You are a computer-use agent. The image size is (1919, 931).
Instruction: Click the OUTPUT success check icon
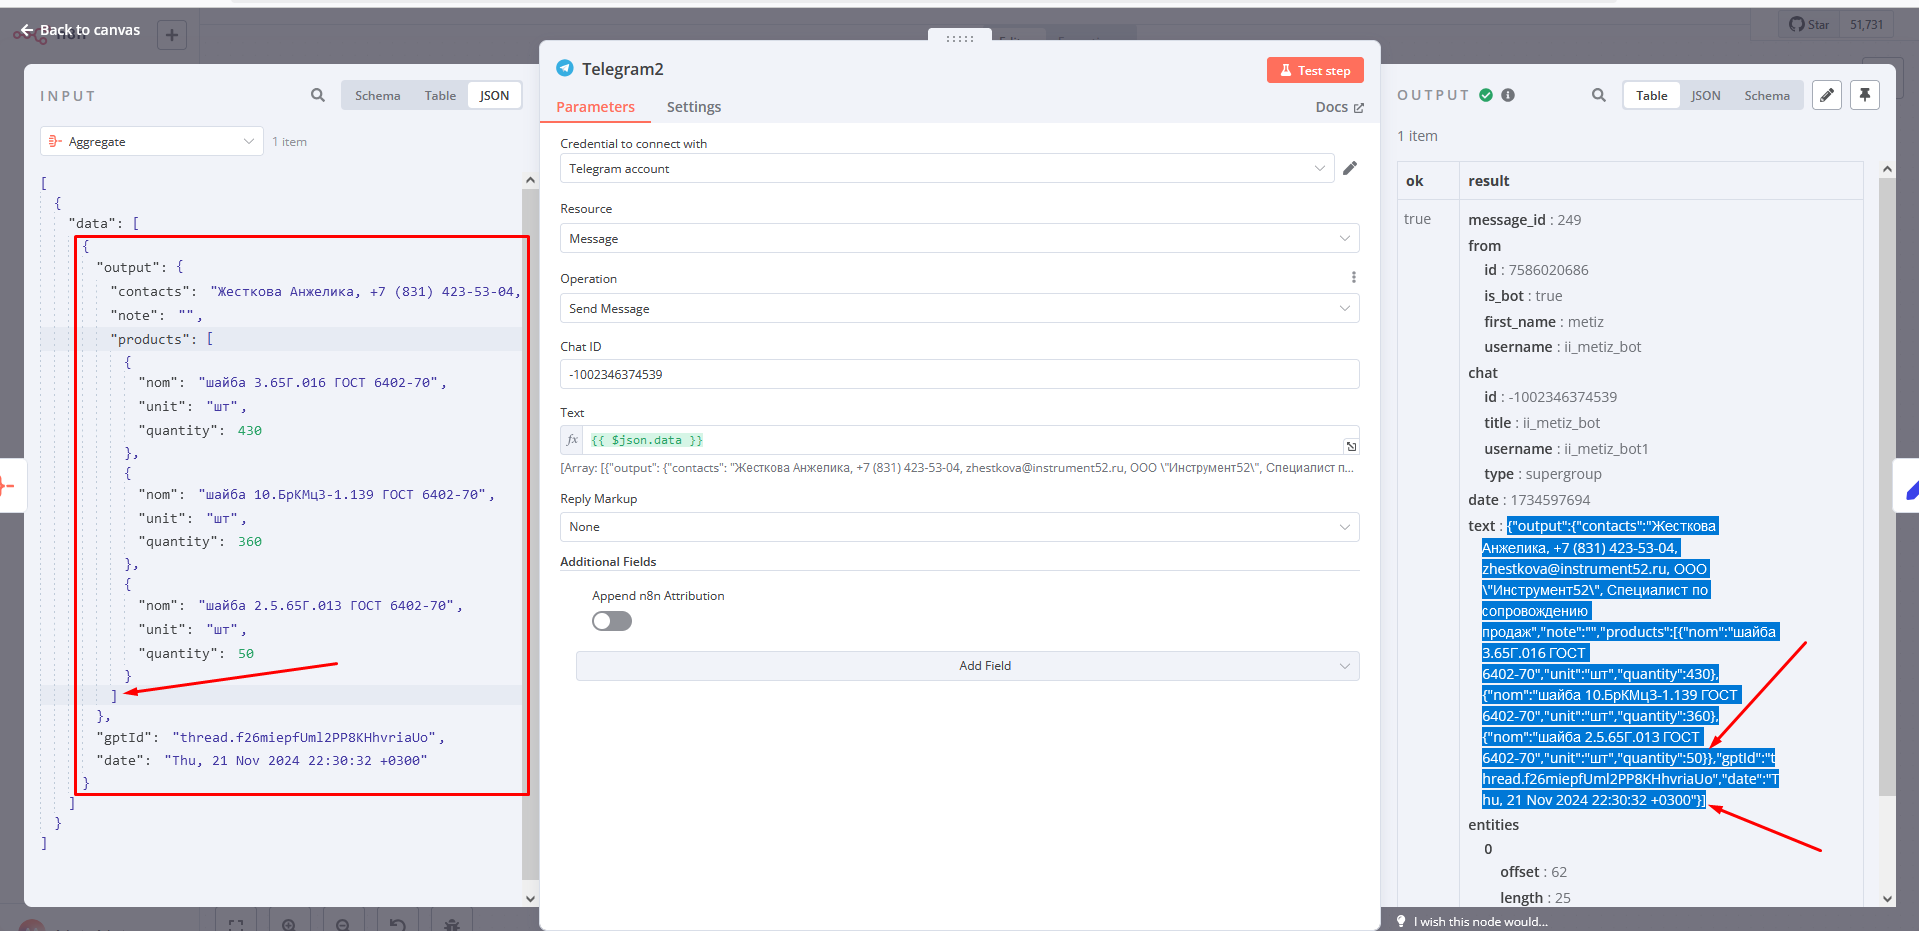coord(1486,95)
